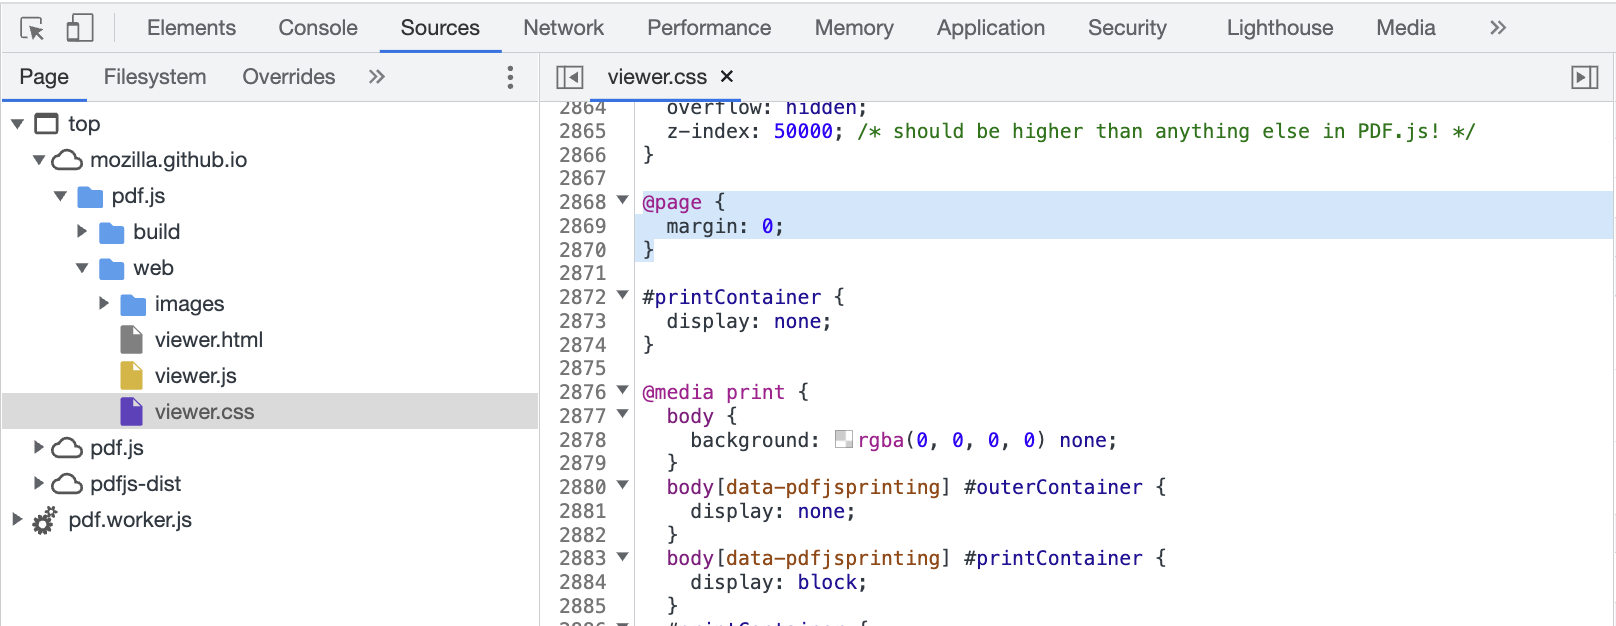Screen dimensions: 1616x626
Task: Click the viewer.html file icon
Action: [x=132, y=340]
